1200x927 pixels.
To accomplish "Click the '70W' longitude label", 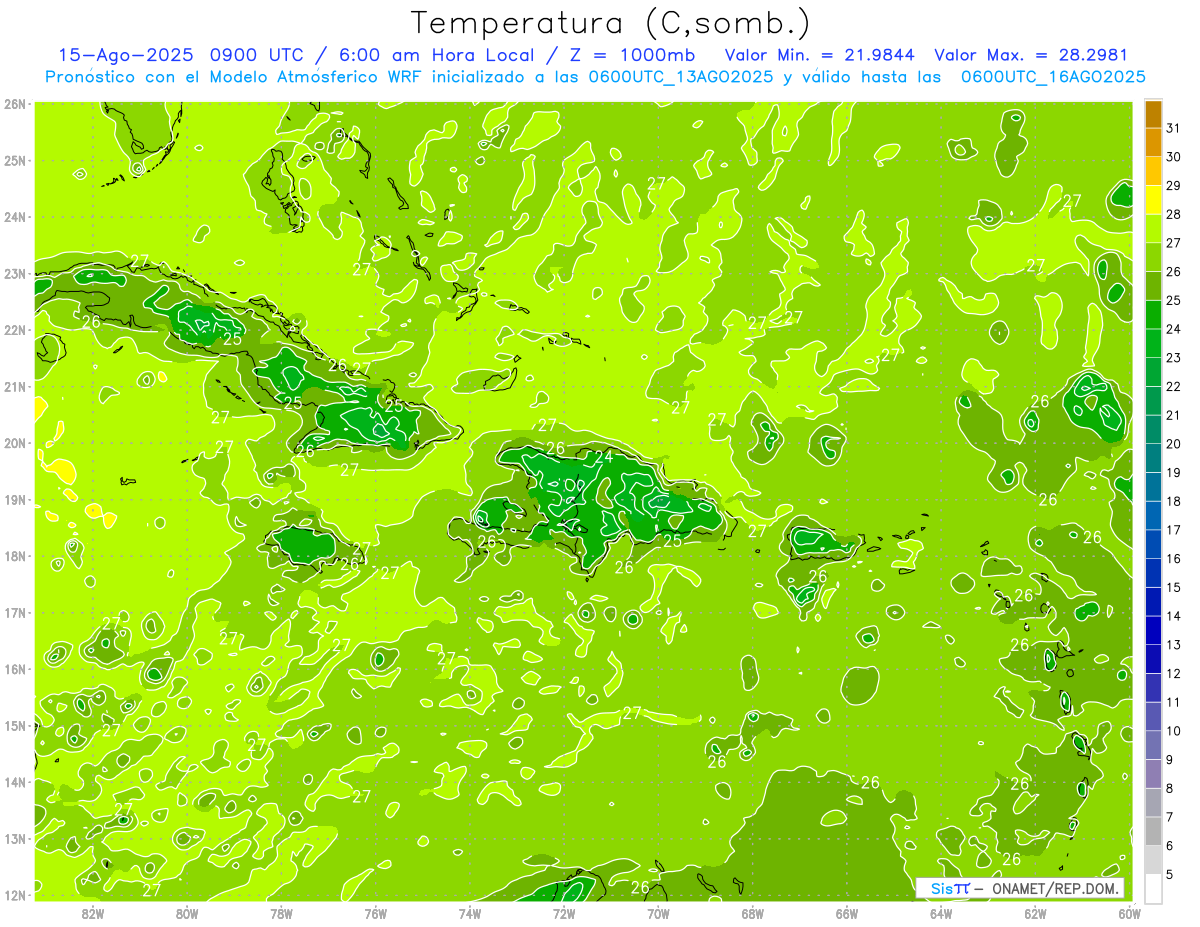I will (x=658, y=913).
